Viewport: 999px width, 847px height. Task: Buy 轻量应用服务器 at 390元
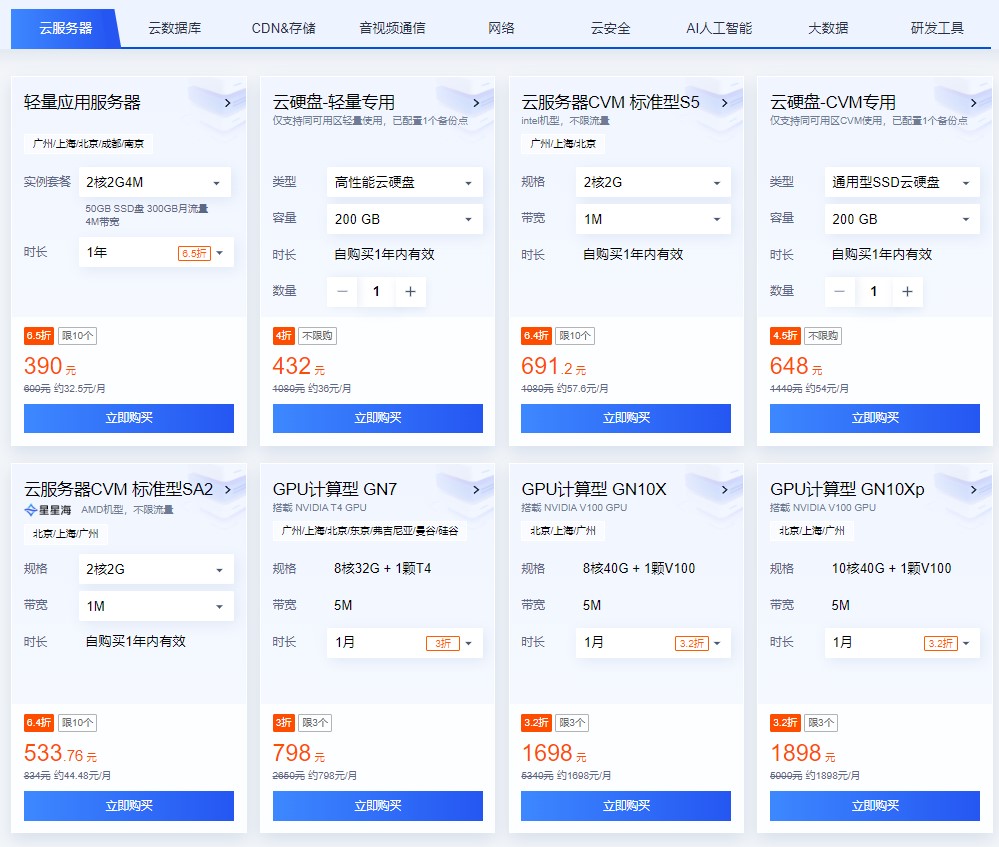(129, 418)
